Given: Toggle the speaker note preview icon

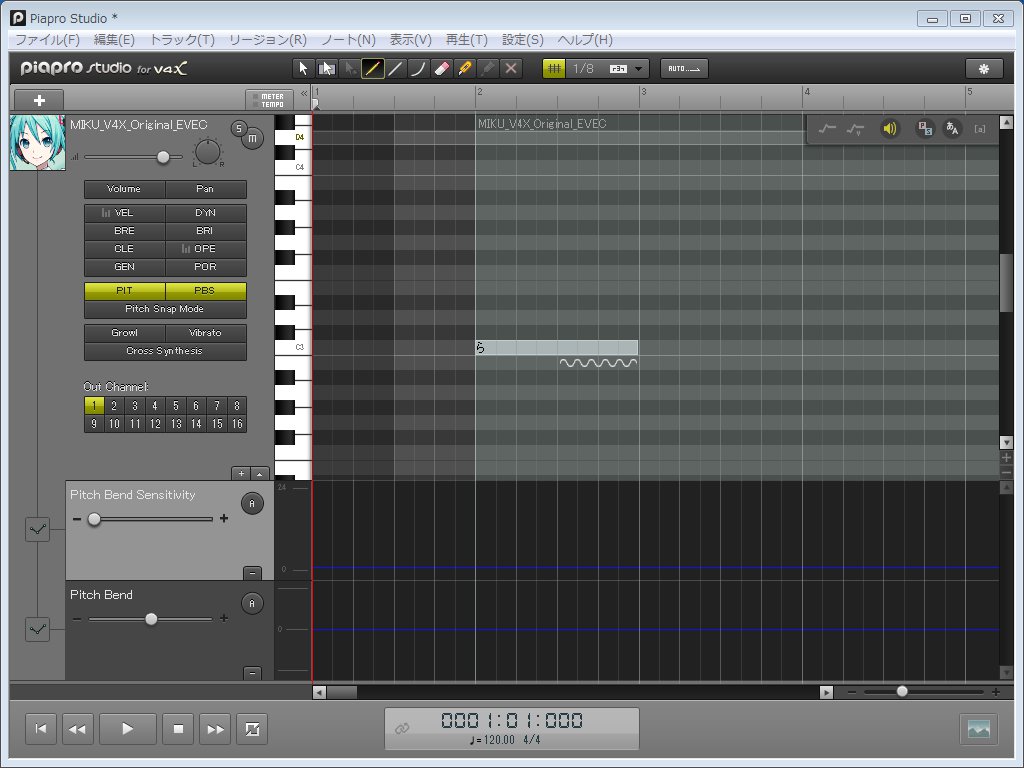Looking at the screenshot, I should pyautogui.click(x=889, y=129).
